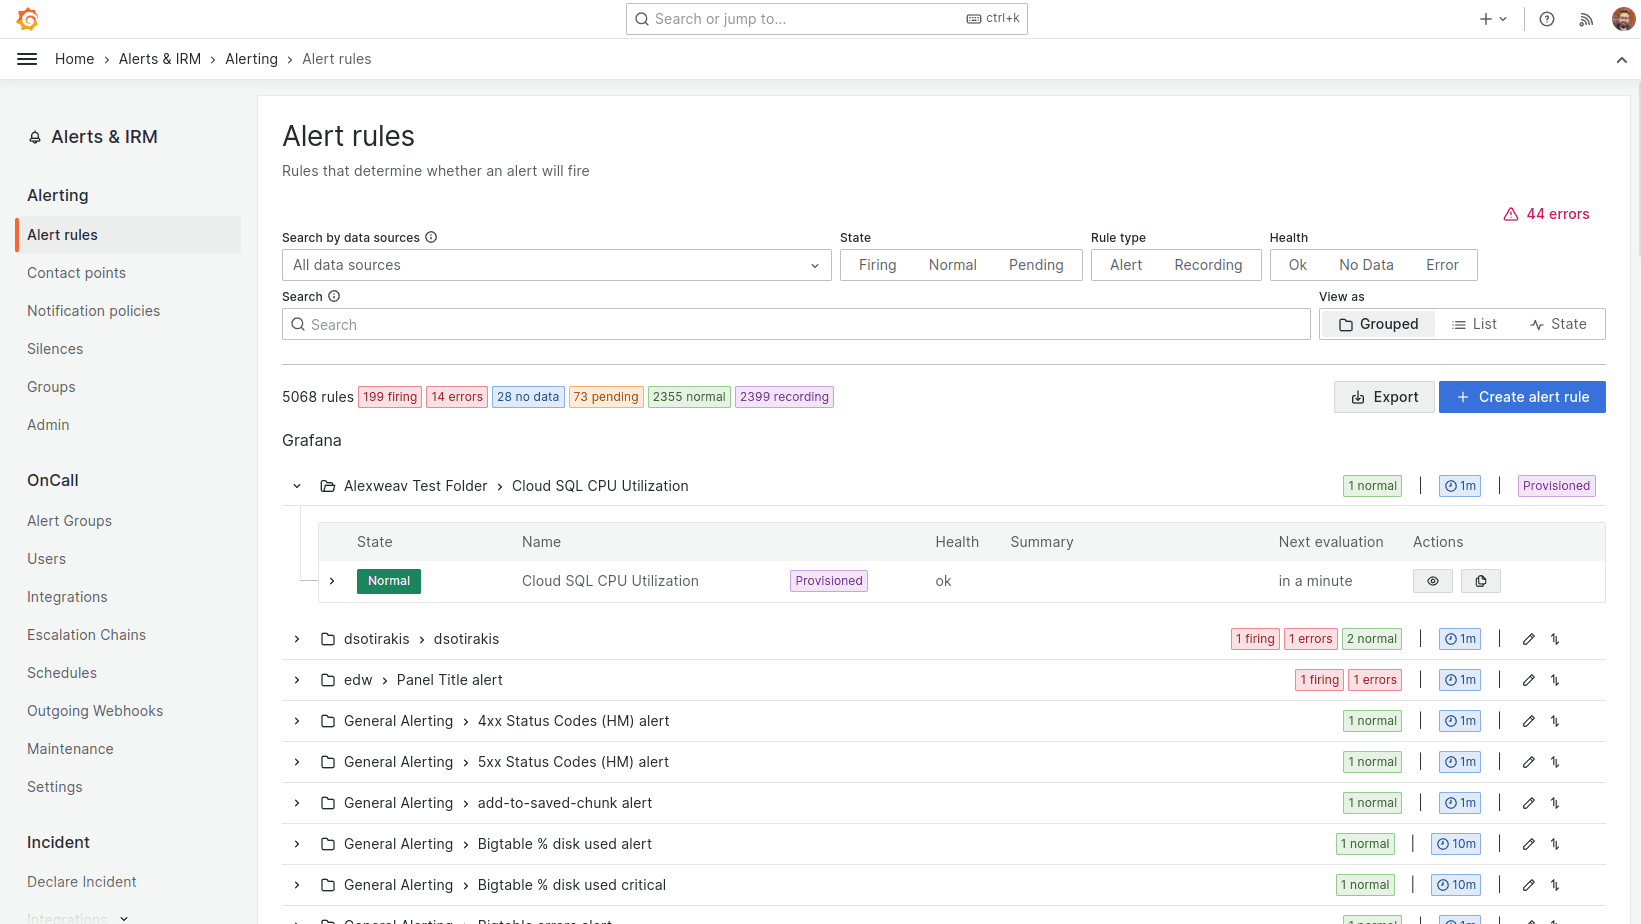Filter rules by Firing state
Screen dimensions: 1641x924
pyautogui.click(x=877, y=265)
